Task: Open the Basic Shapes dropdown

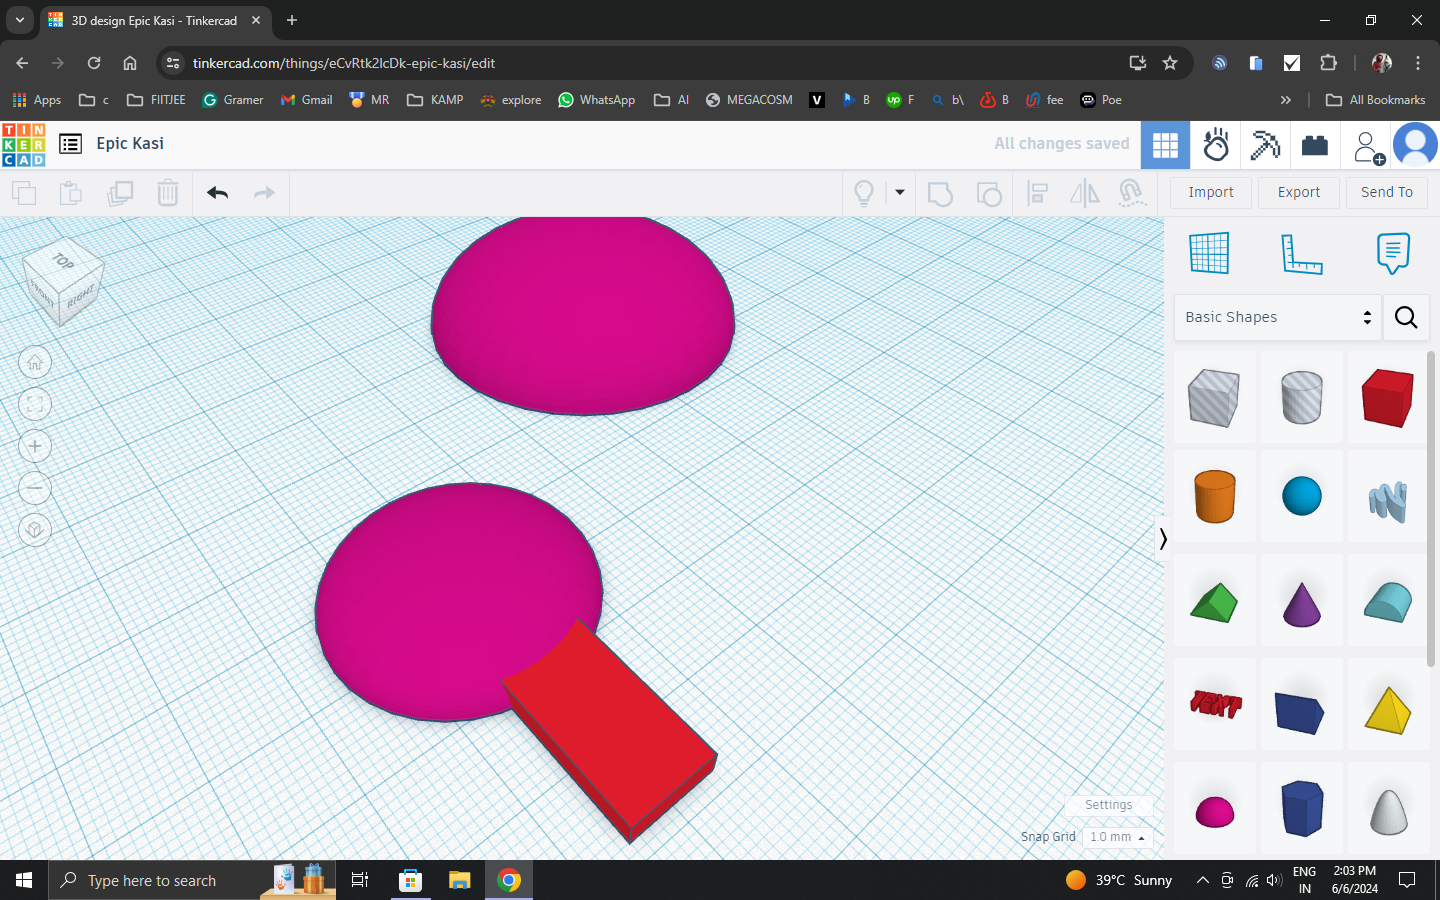Action: point(1277,317)
